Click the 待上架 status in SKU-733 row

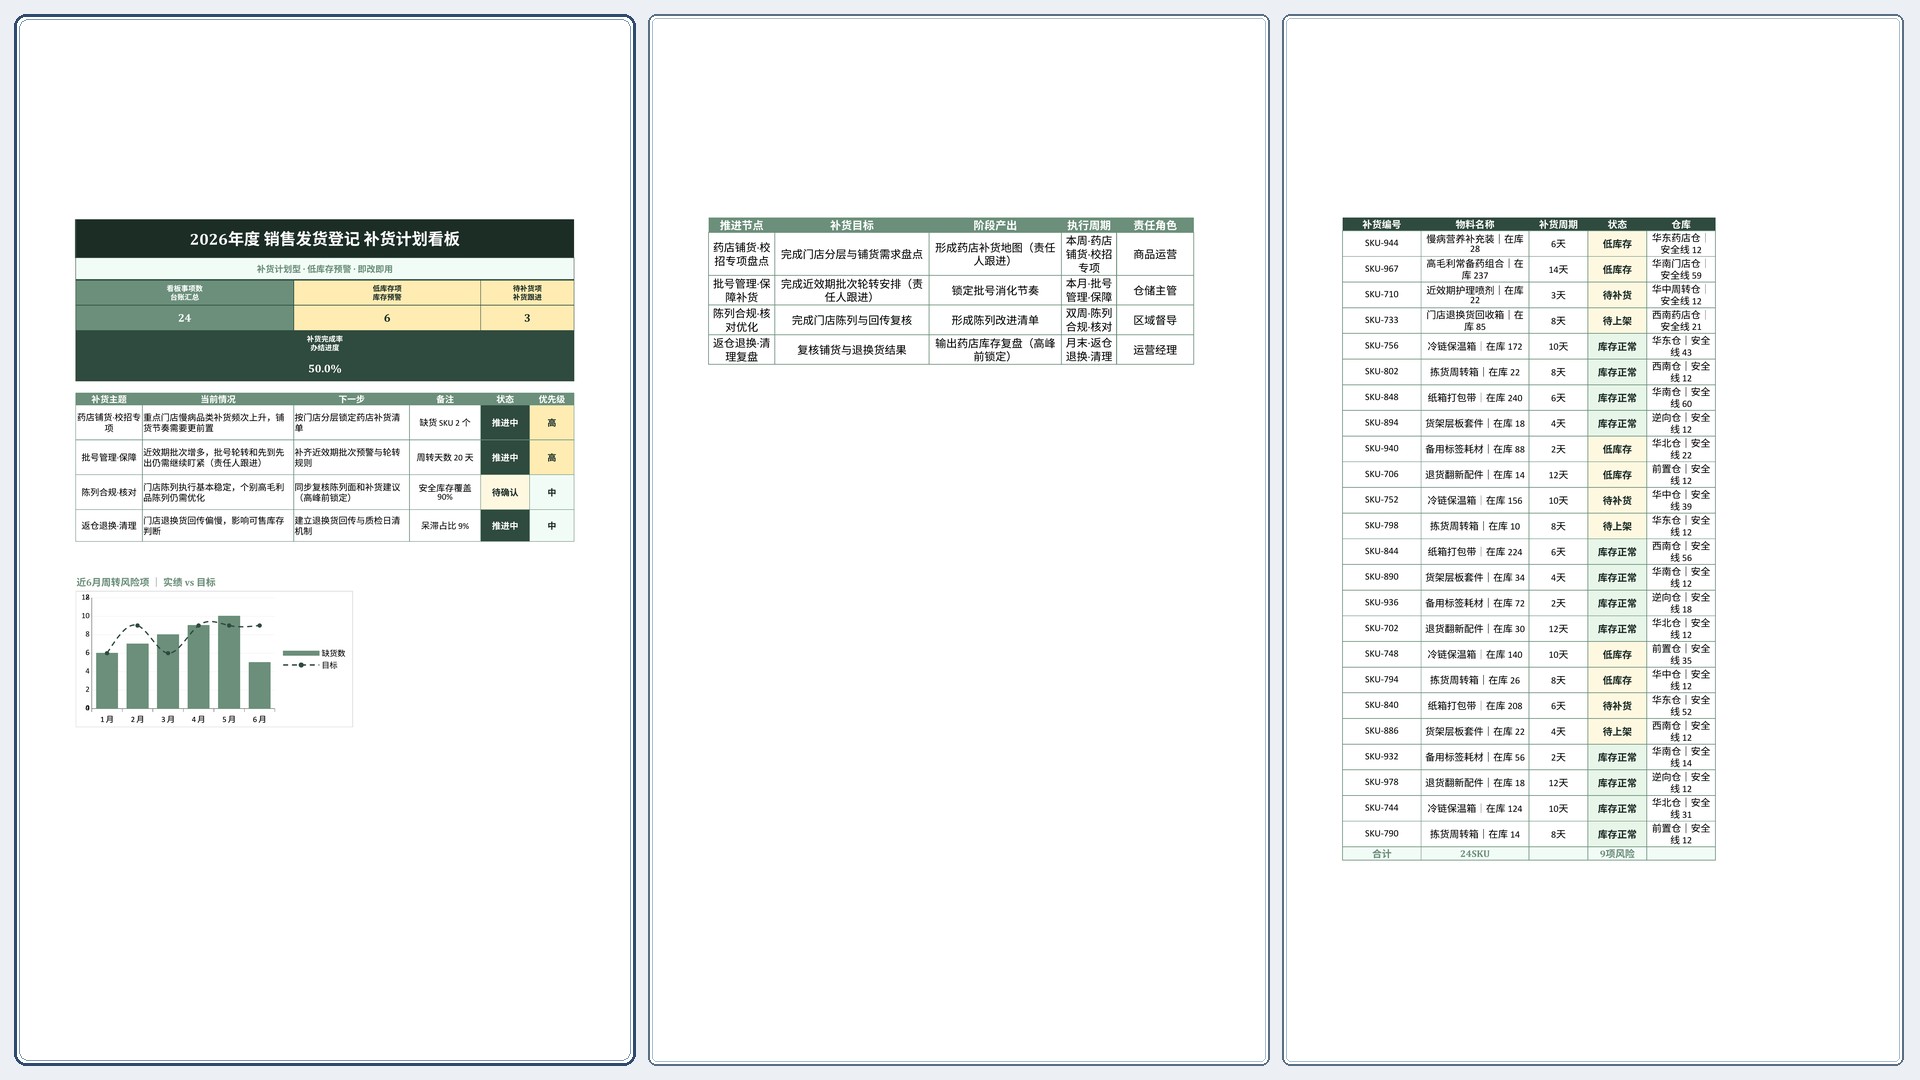tap(1617, 321)
